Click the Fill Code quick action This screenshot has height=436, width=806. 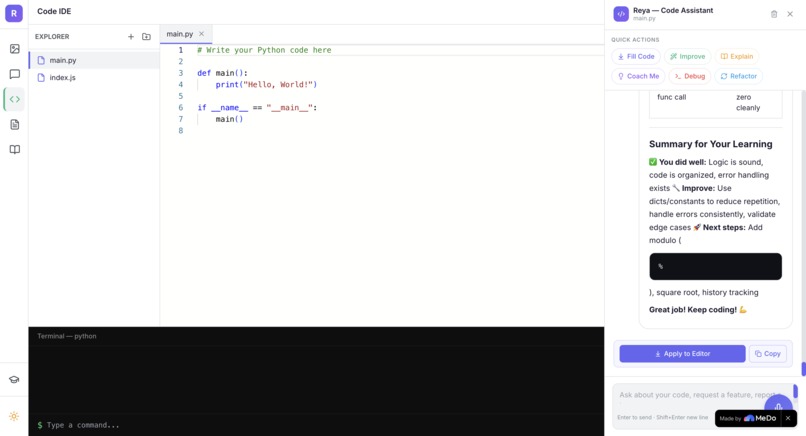[x=636, y=57]
